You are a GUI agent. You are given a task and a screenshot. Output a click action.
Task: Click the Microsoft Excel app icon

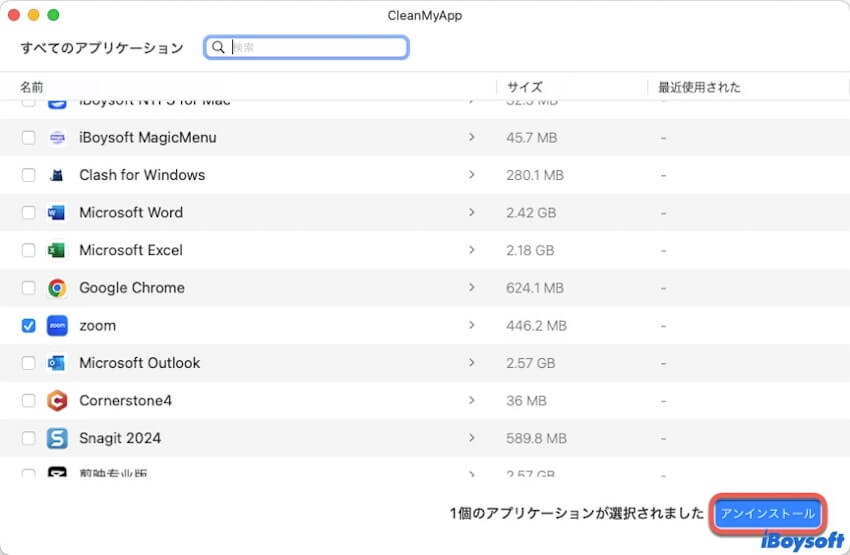(57, 250)
